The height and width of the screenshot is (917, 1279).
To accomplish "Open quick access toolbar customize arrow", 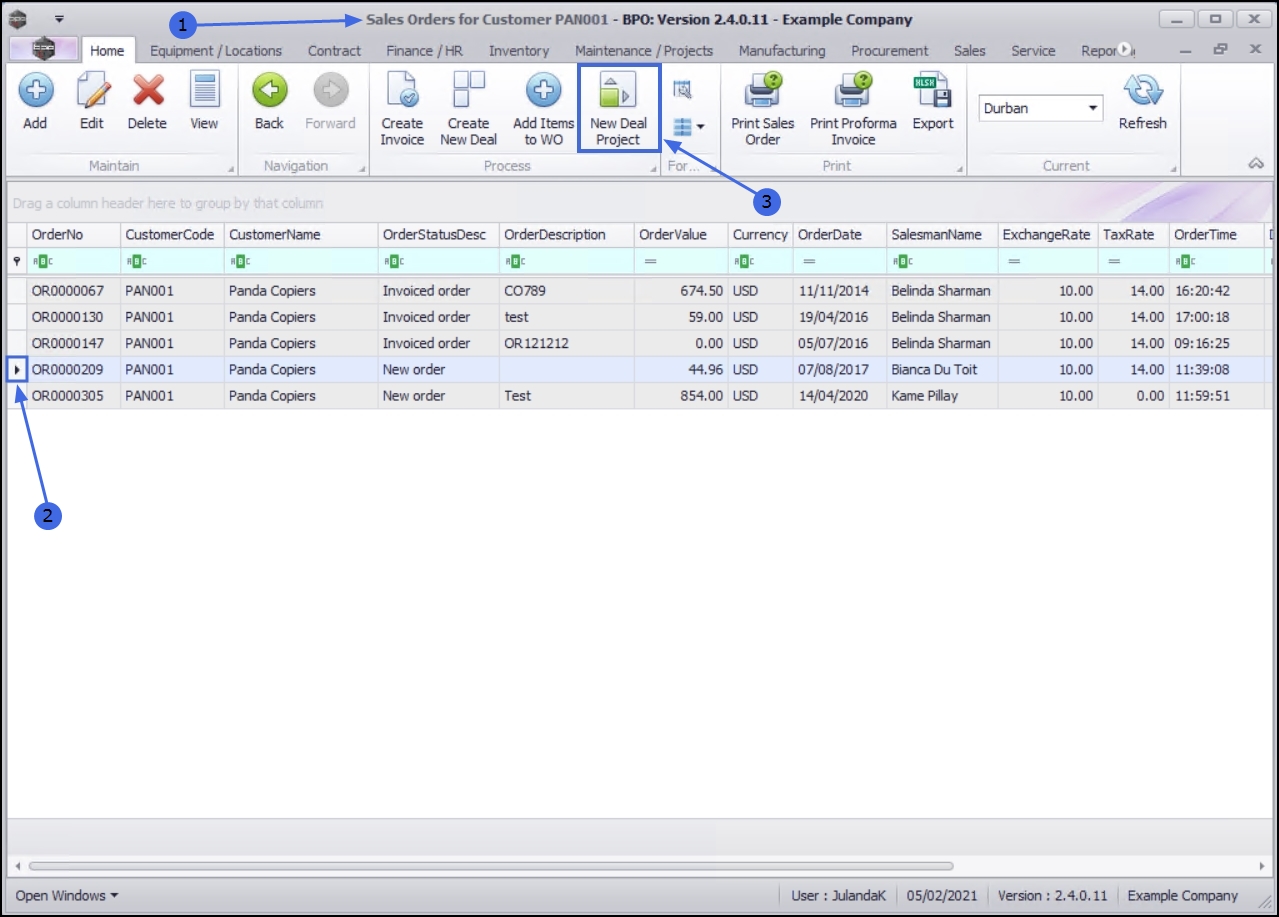I will point(59,19).
